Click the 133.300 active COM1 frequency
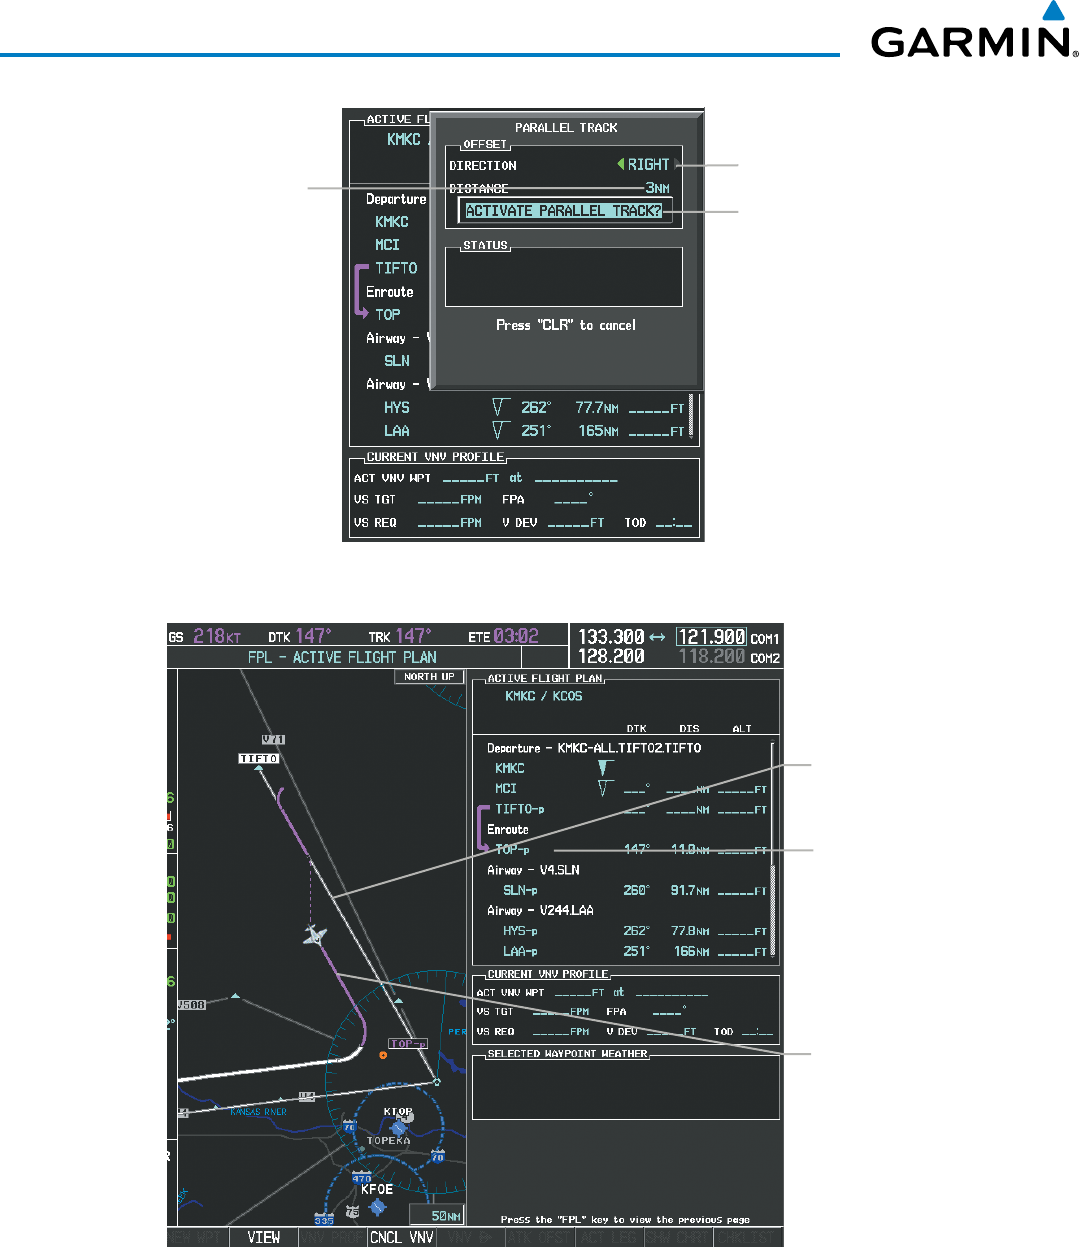The height and width of the screenshot is (1247, 1080). click(x=611, y=637)
